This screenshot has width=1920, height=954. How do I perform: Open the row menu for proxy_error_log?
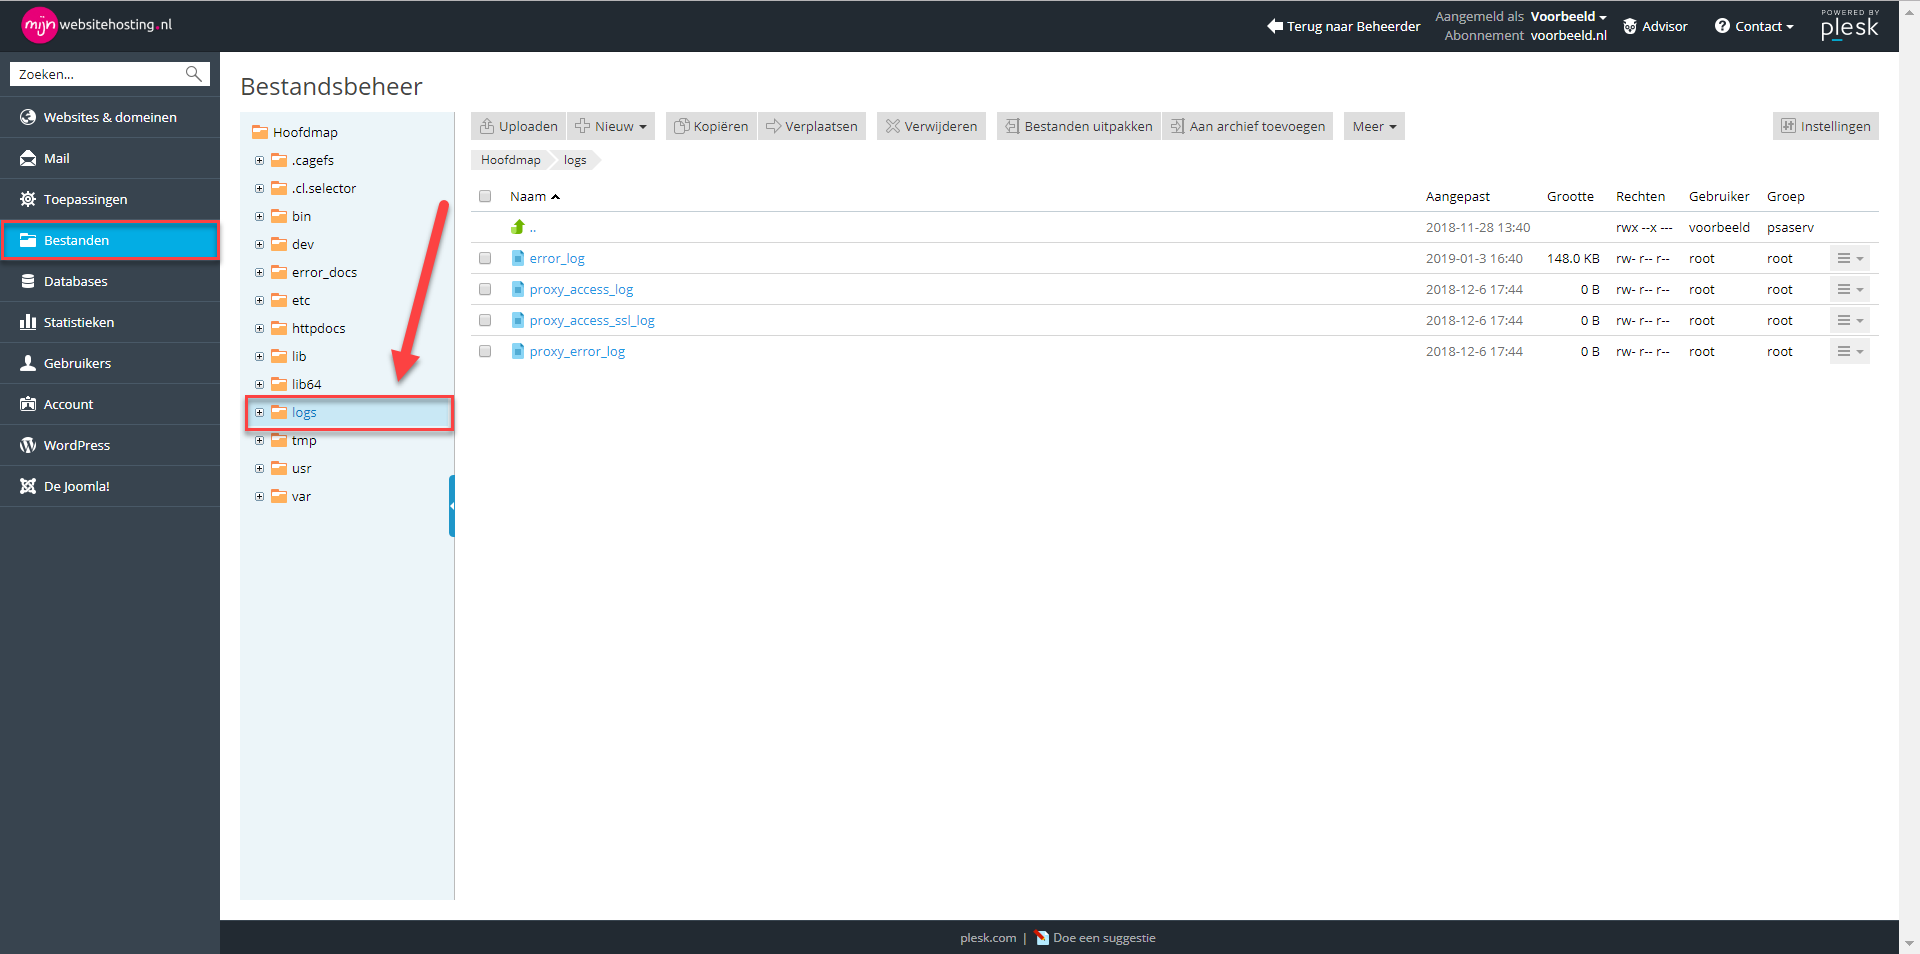pos(1850,351)
